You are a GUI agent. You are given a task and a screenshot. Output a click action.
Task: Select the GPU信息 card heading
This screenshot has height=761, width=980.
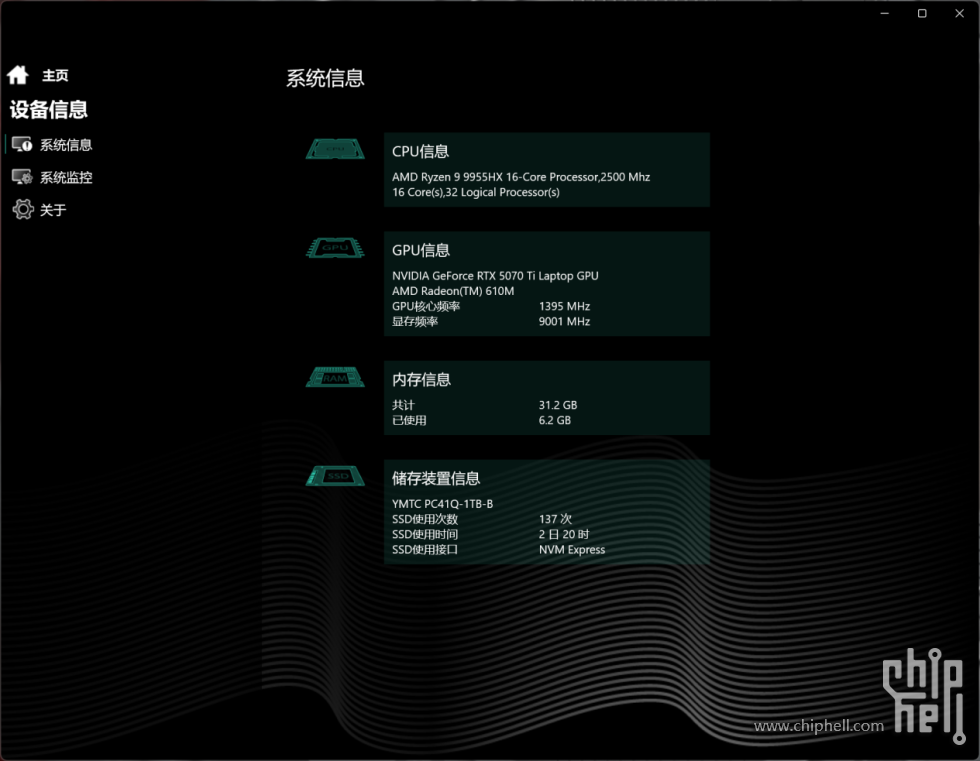[x=421, y=250]
